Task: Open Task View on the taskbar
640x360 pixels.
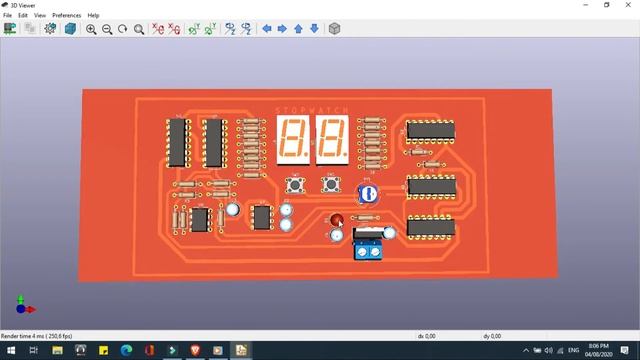Action: coord(33,350)
